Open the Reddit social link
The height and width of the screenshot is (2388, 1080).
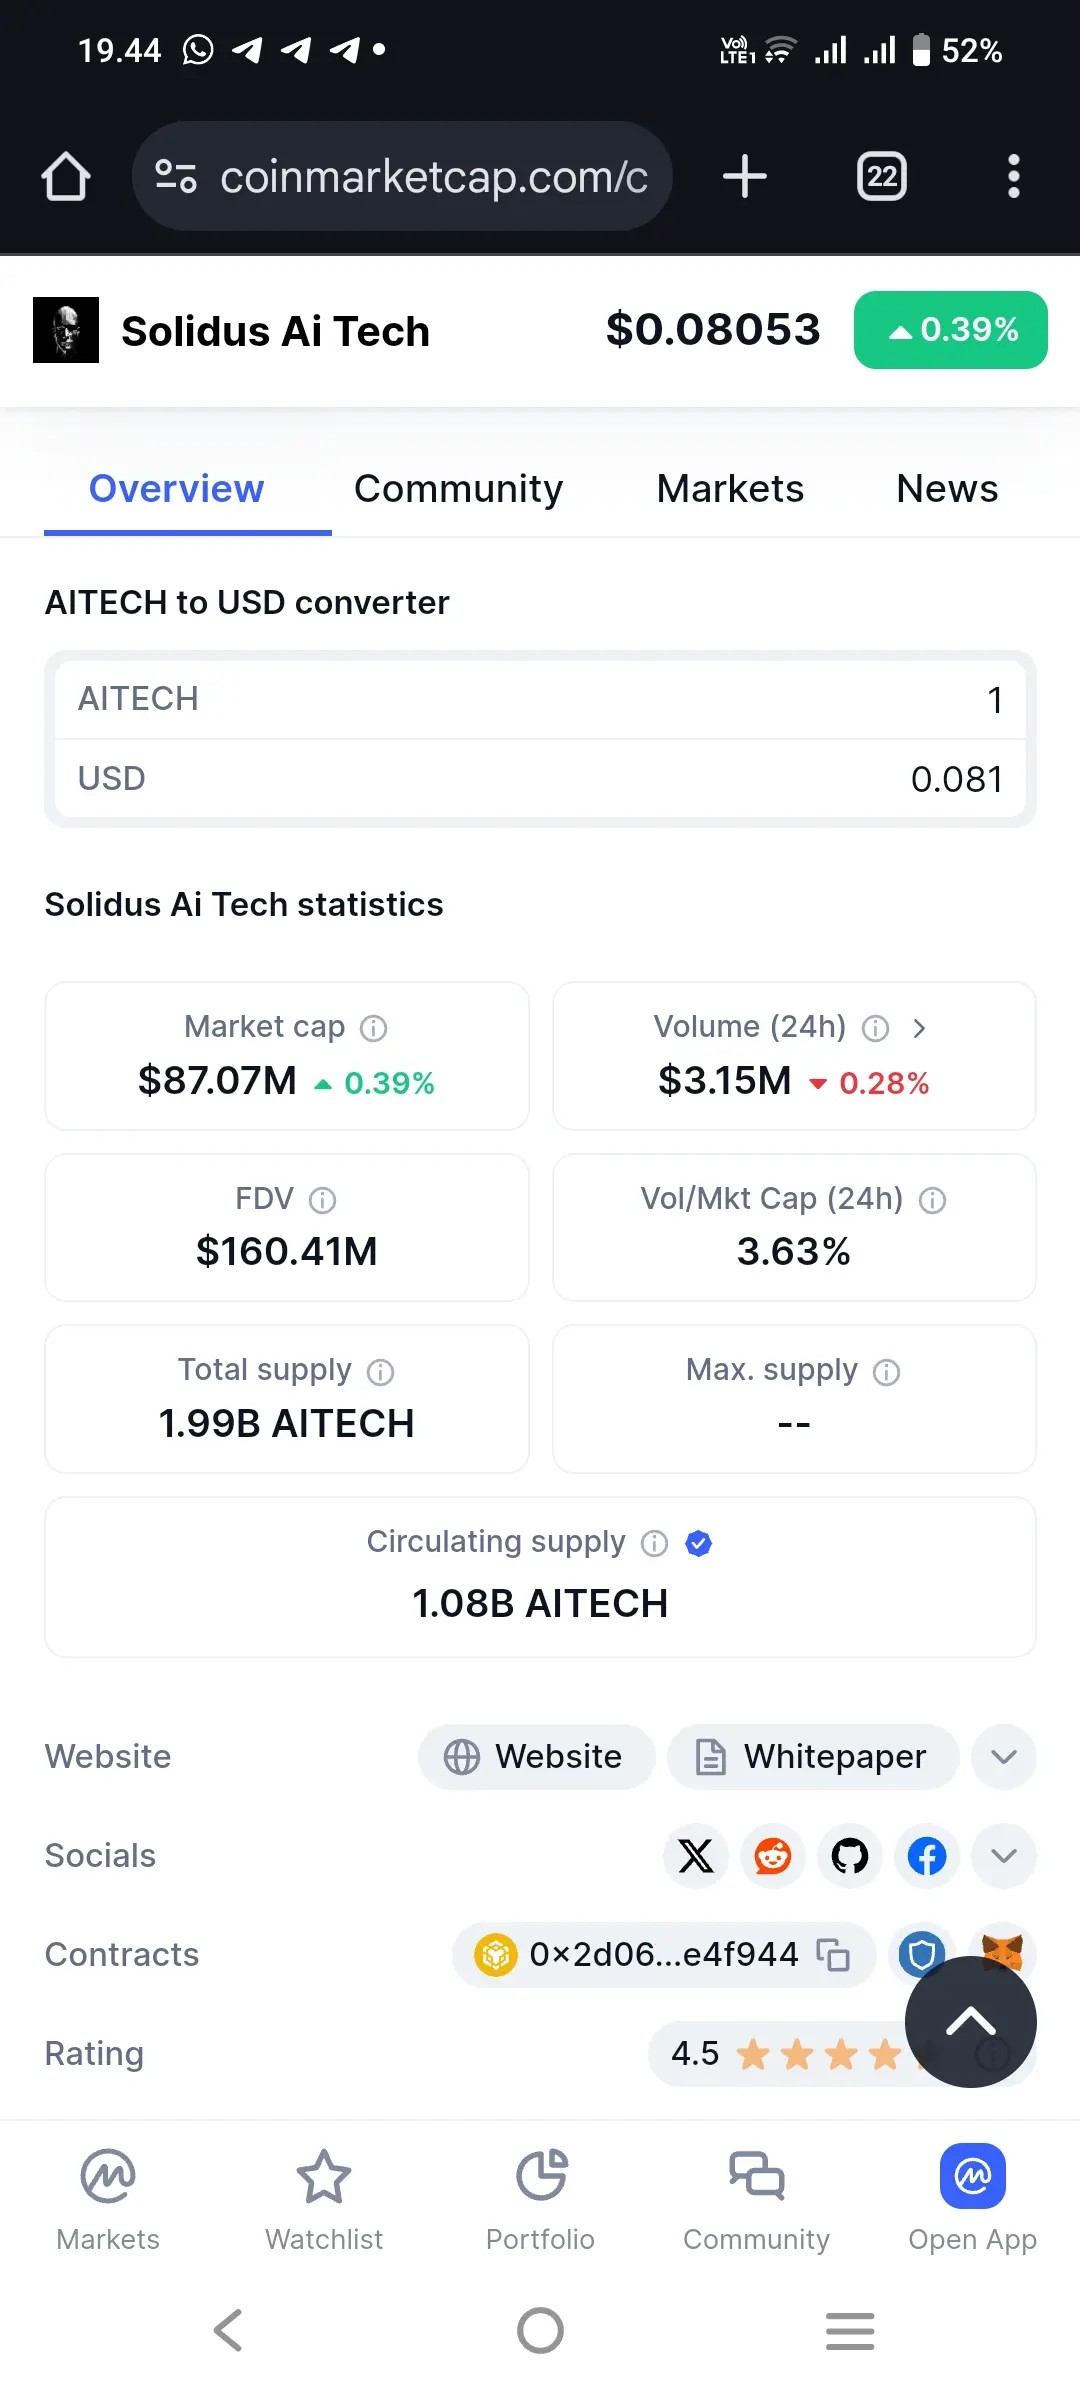pos(773,1856)
